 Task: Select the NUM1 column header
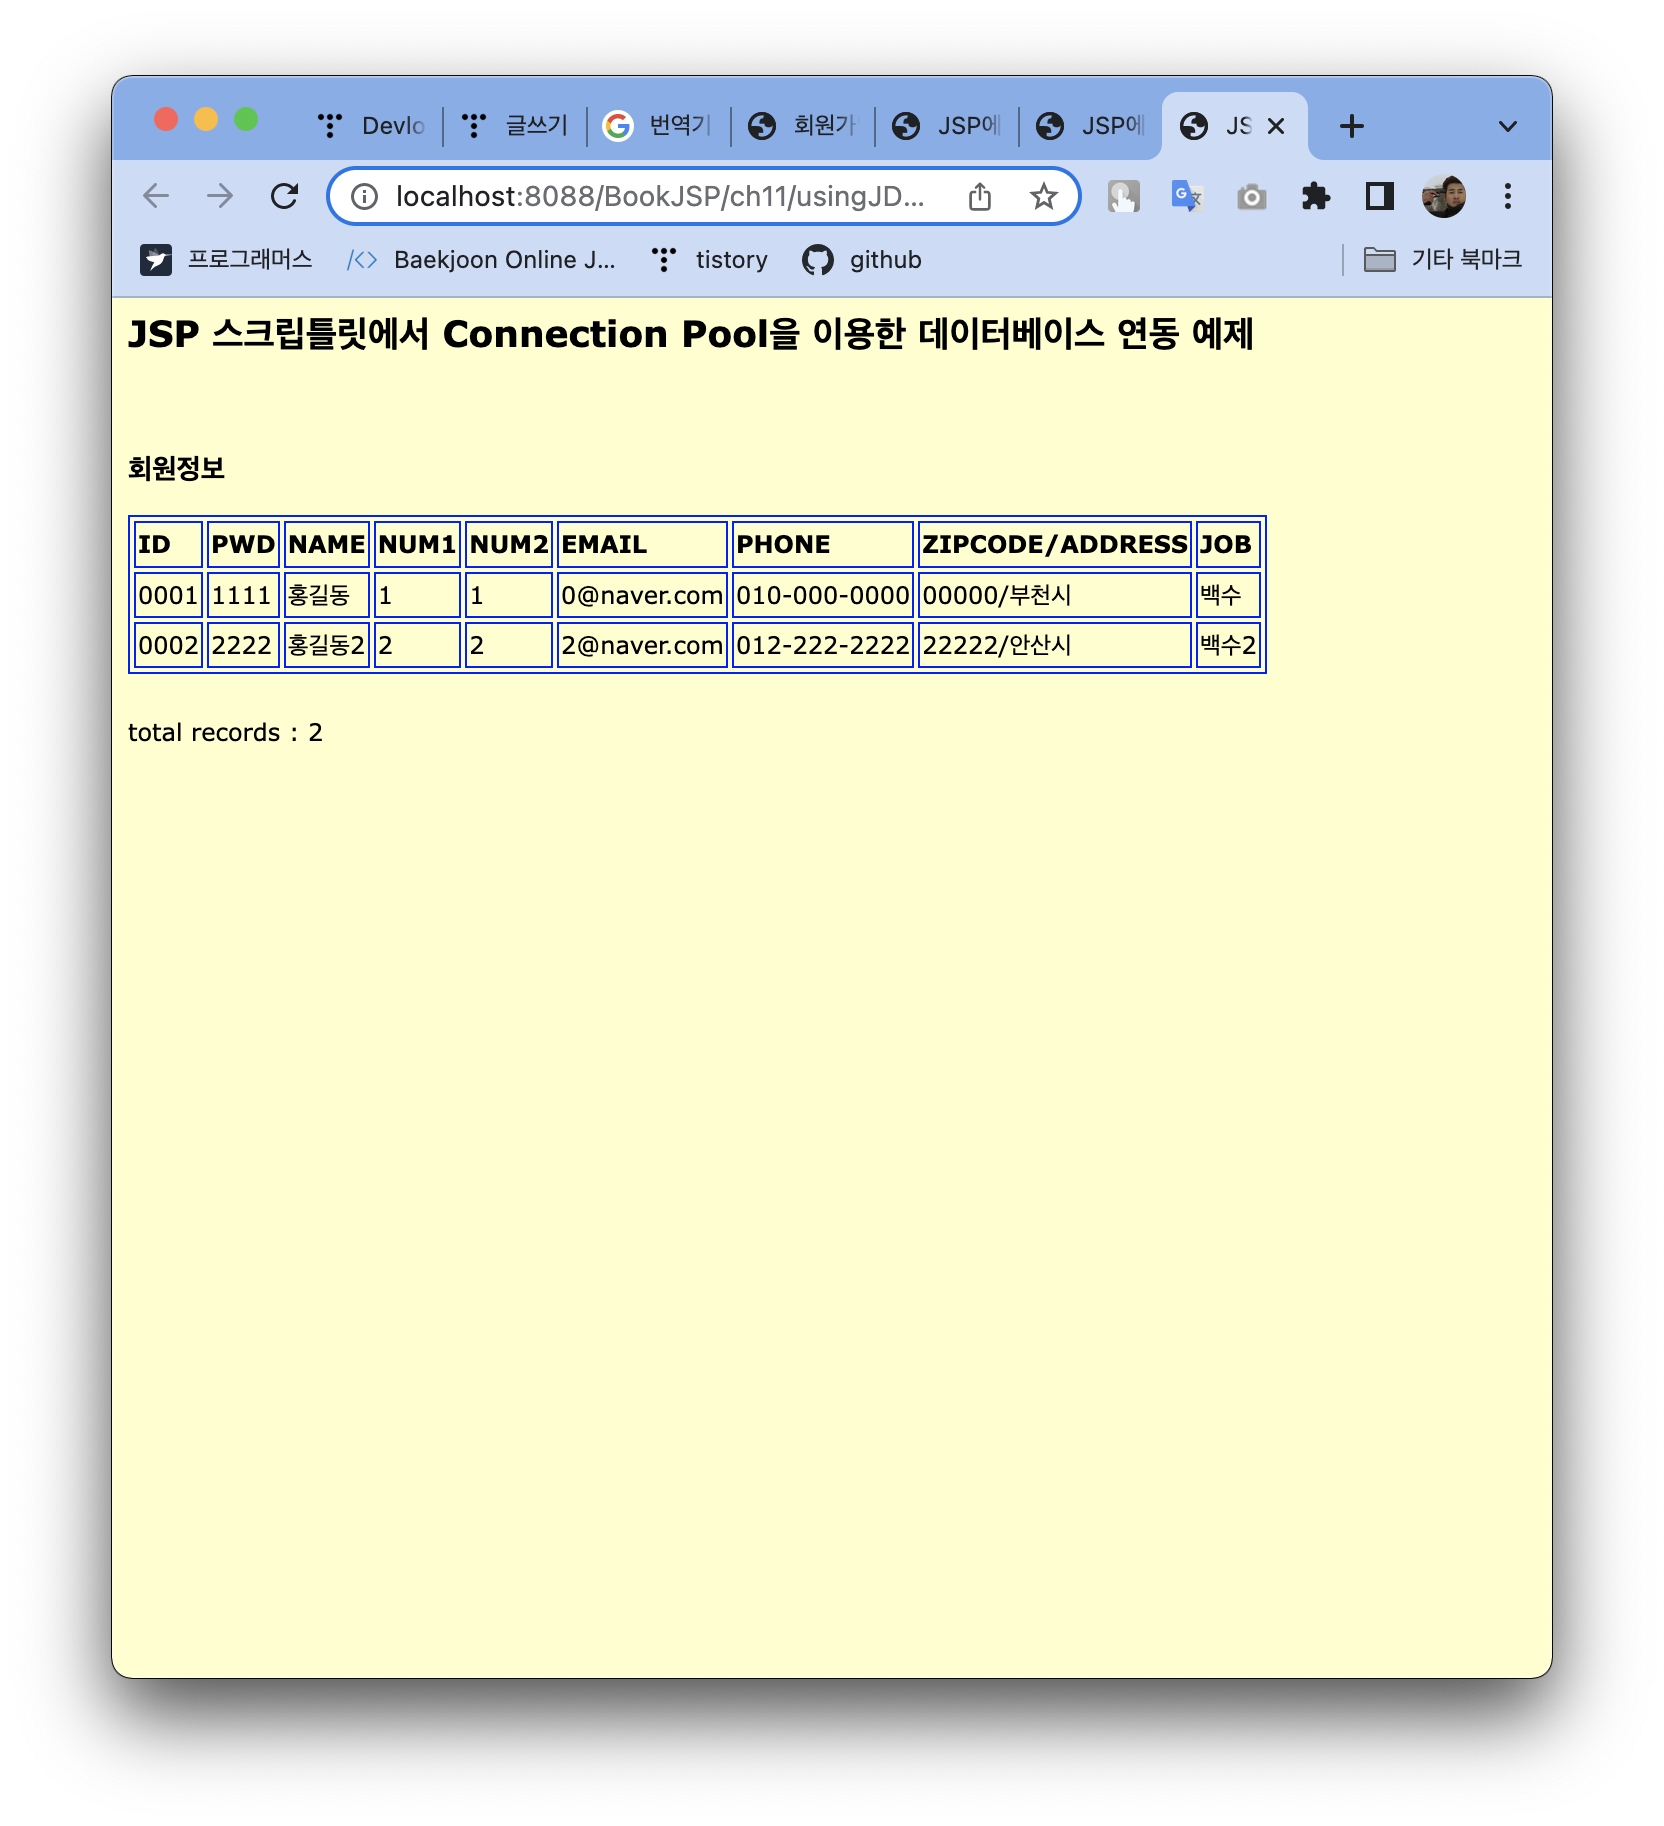click(417, 544)
